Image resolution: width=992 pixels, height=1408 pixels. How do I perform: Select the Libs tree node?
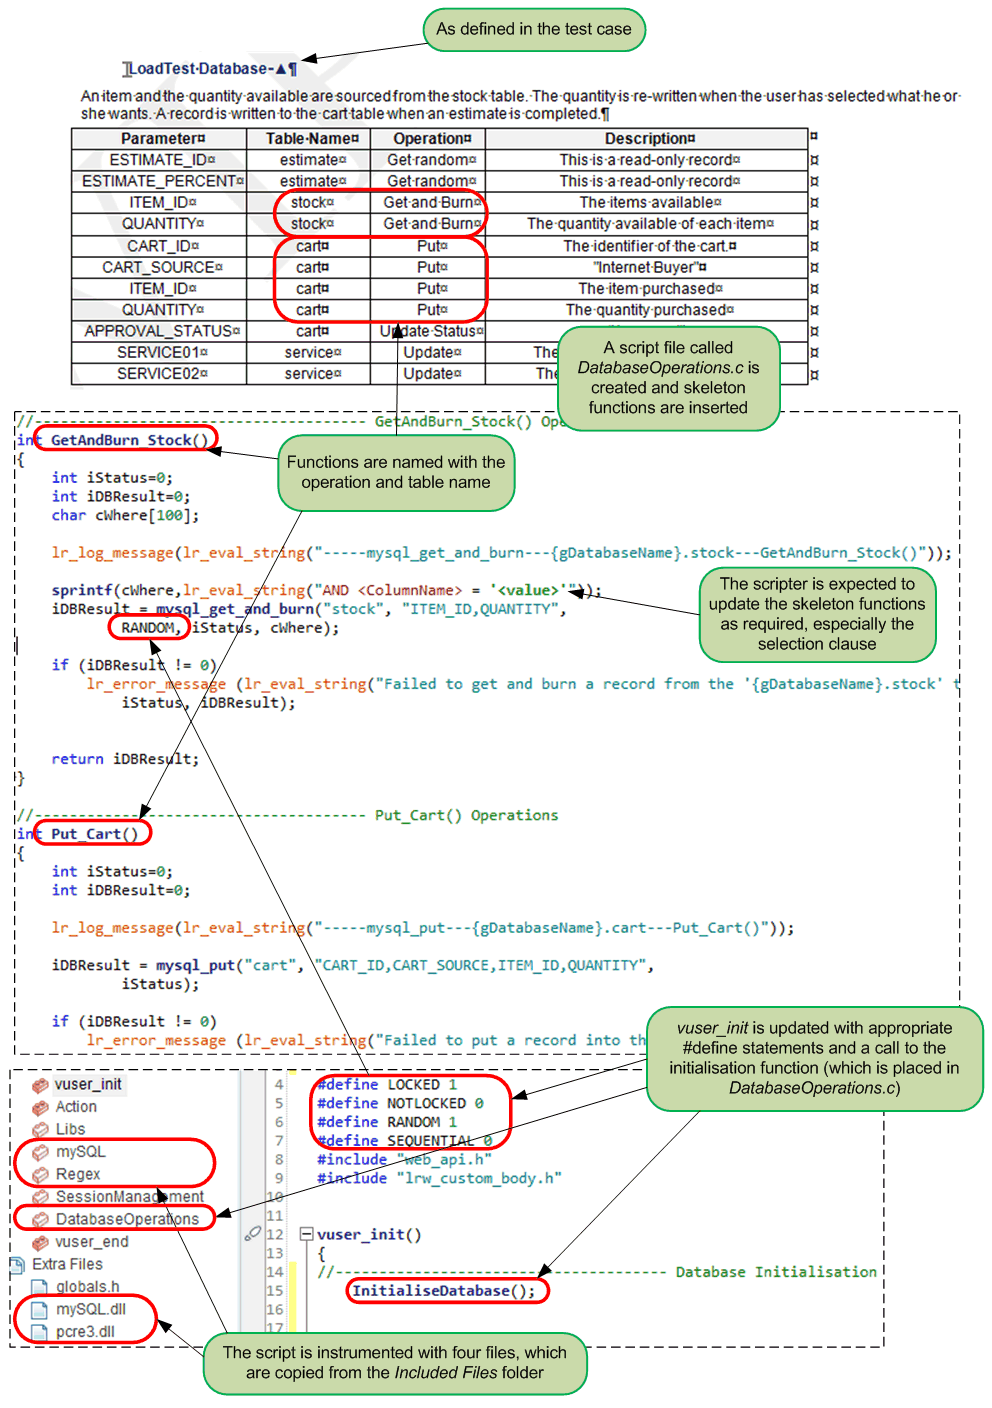pyautogui.click(x=70, y=1129)
